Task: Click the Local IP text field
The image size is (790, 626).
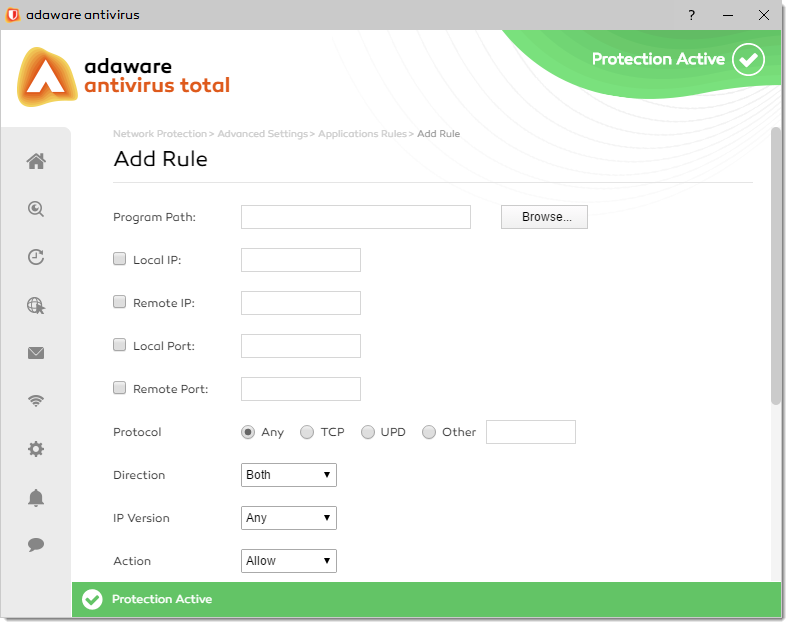Action: click(x=301, y=260)
